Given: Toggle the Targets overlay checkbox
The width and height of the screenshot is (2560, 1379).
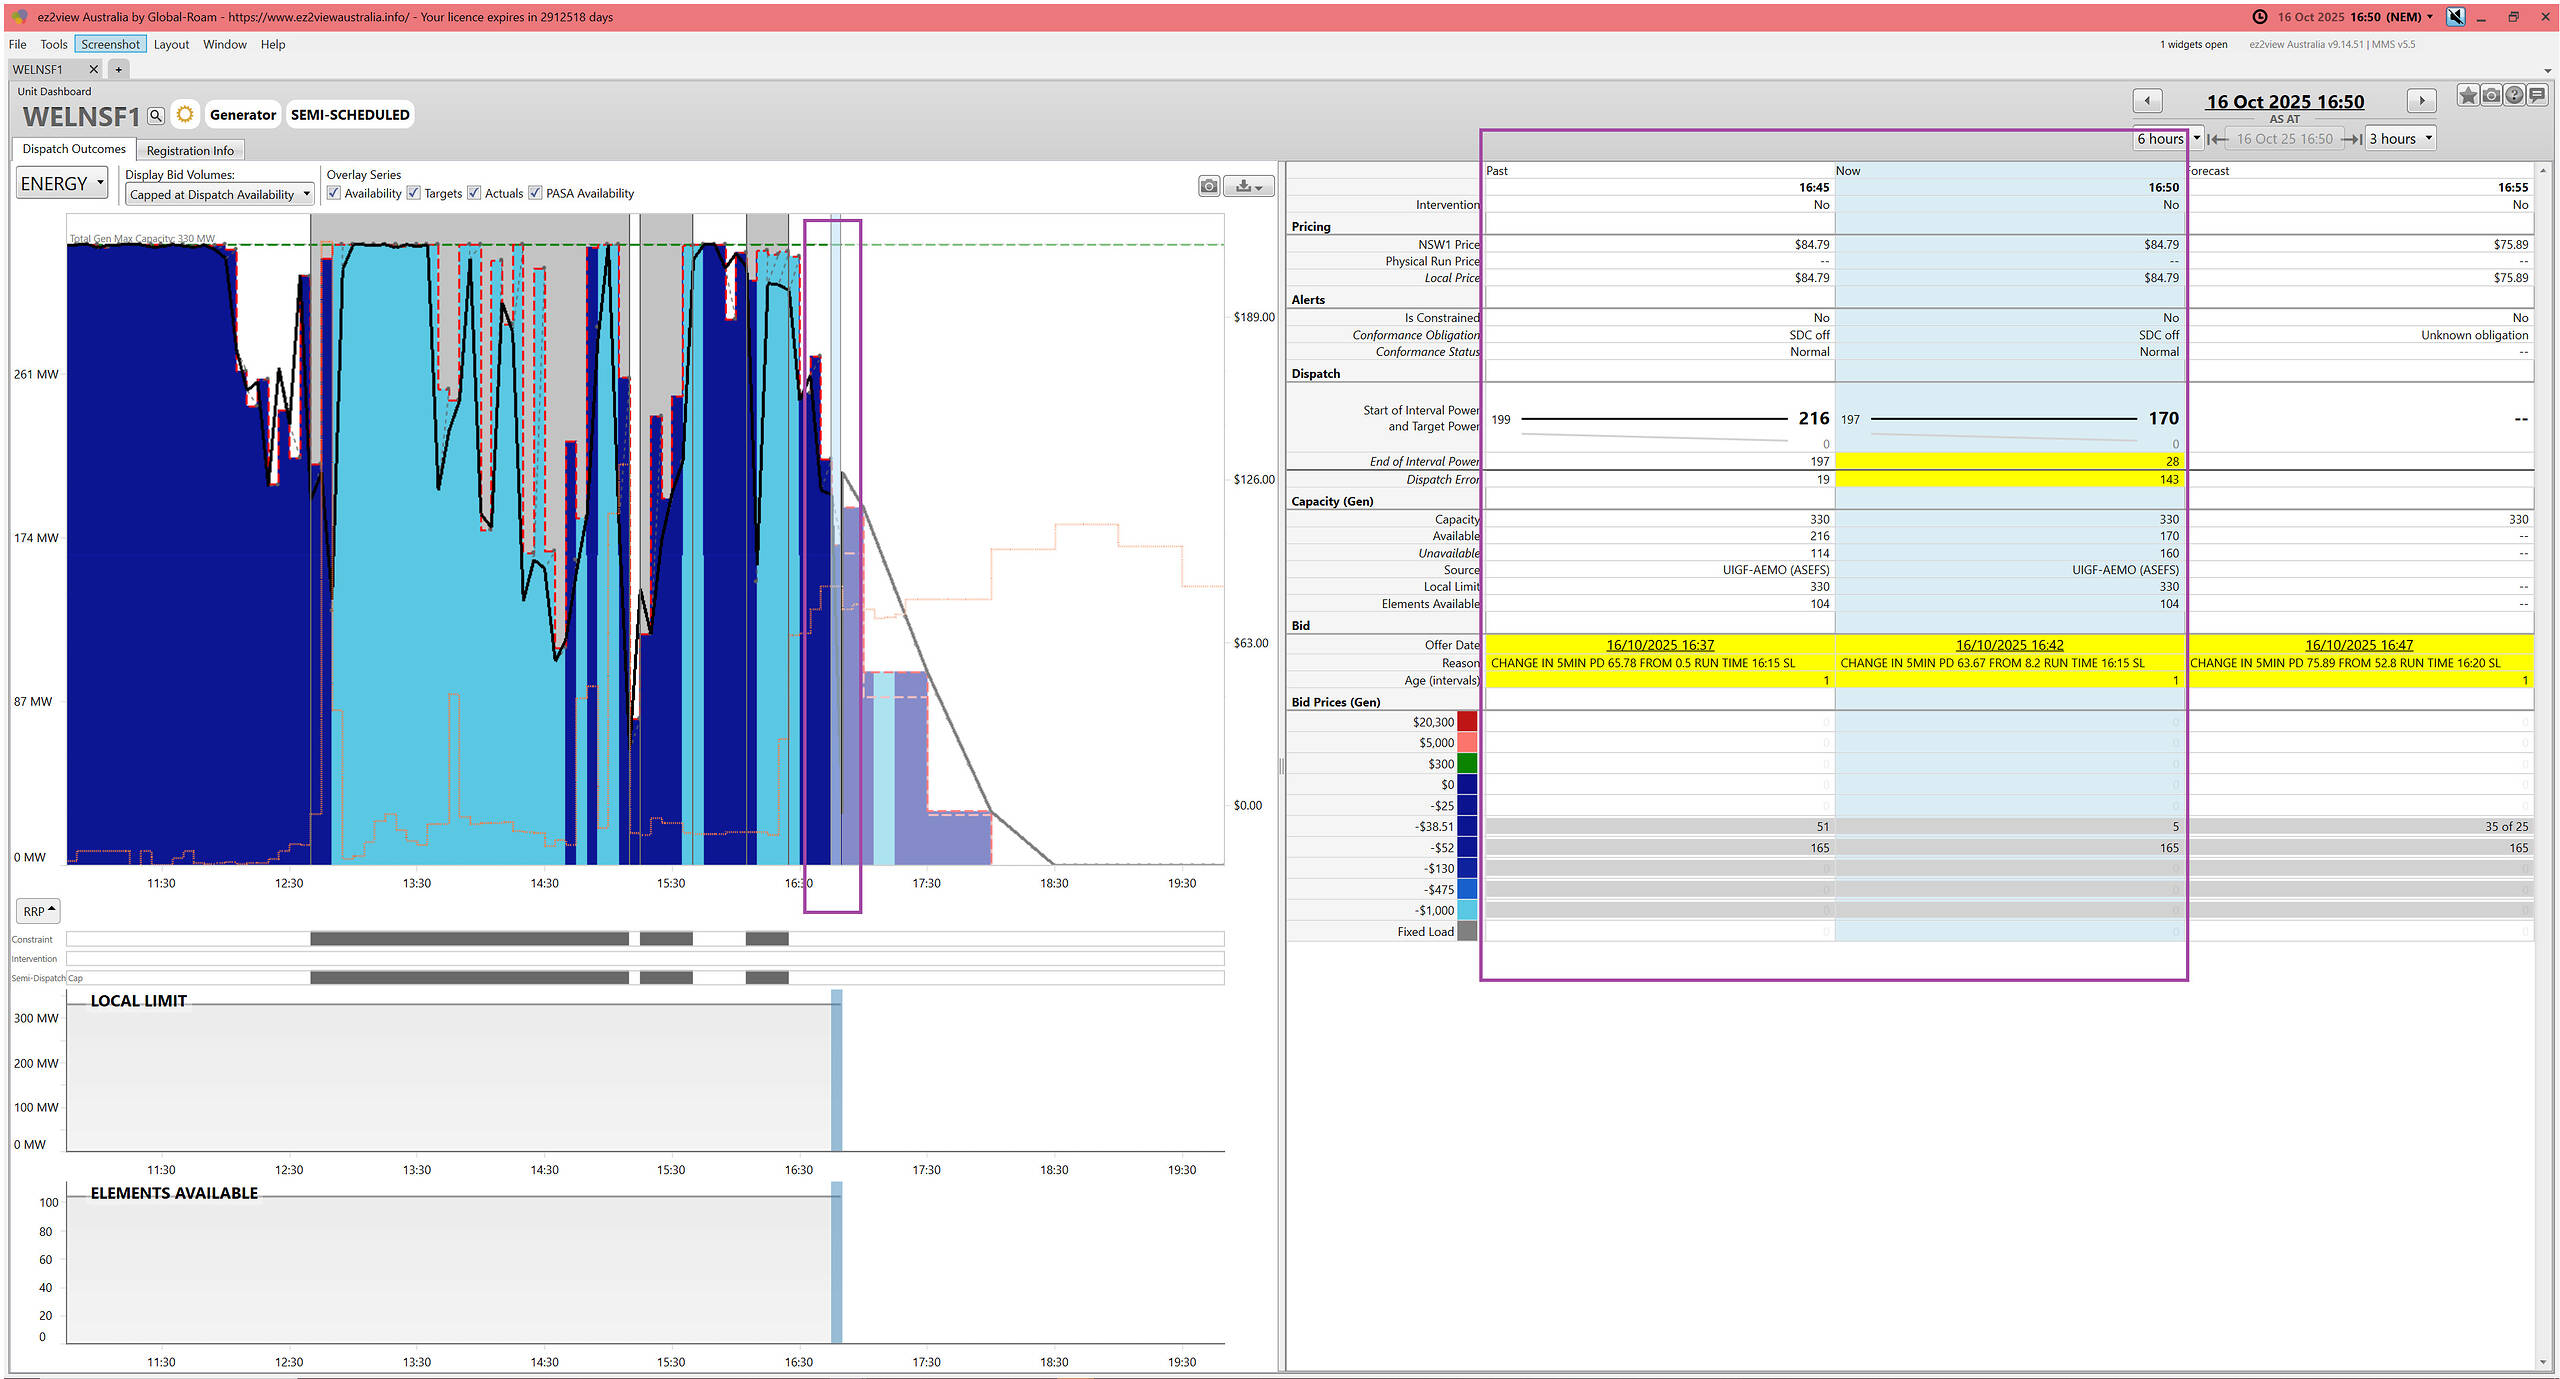Looking at the screenshot, I should [414, 193].
